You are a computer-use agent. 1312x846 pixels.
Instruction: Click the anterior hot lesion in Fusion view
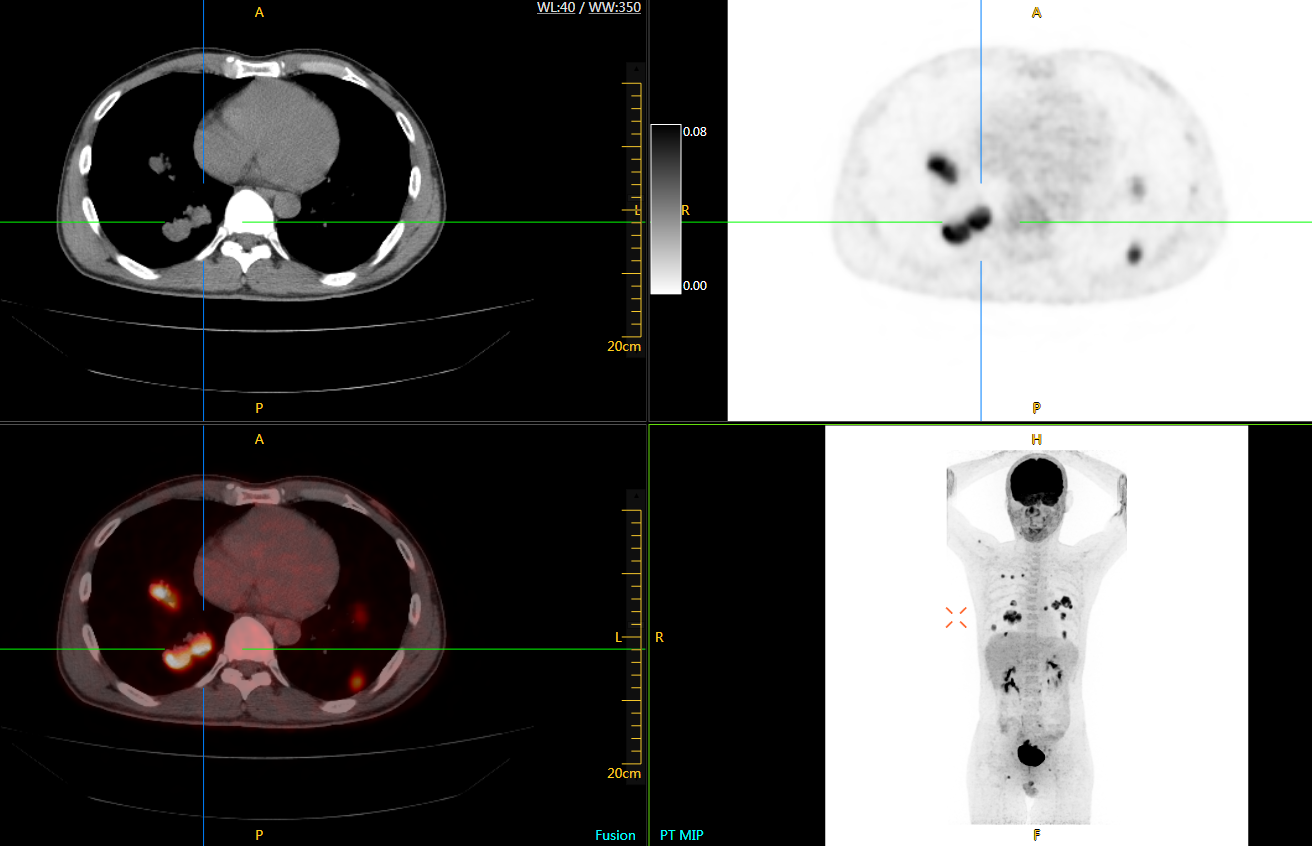coord(163,594)
